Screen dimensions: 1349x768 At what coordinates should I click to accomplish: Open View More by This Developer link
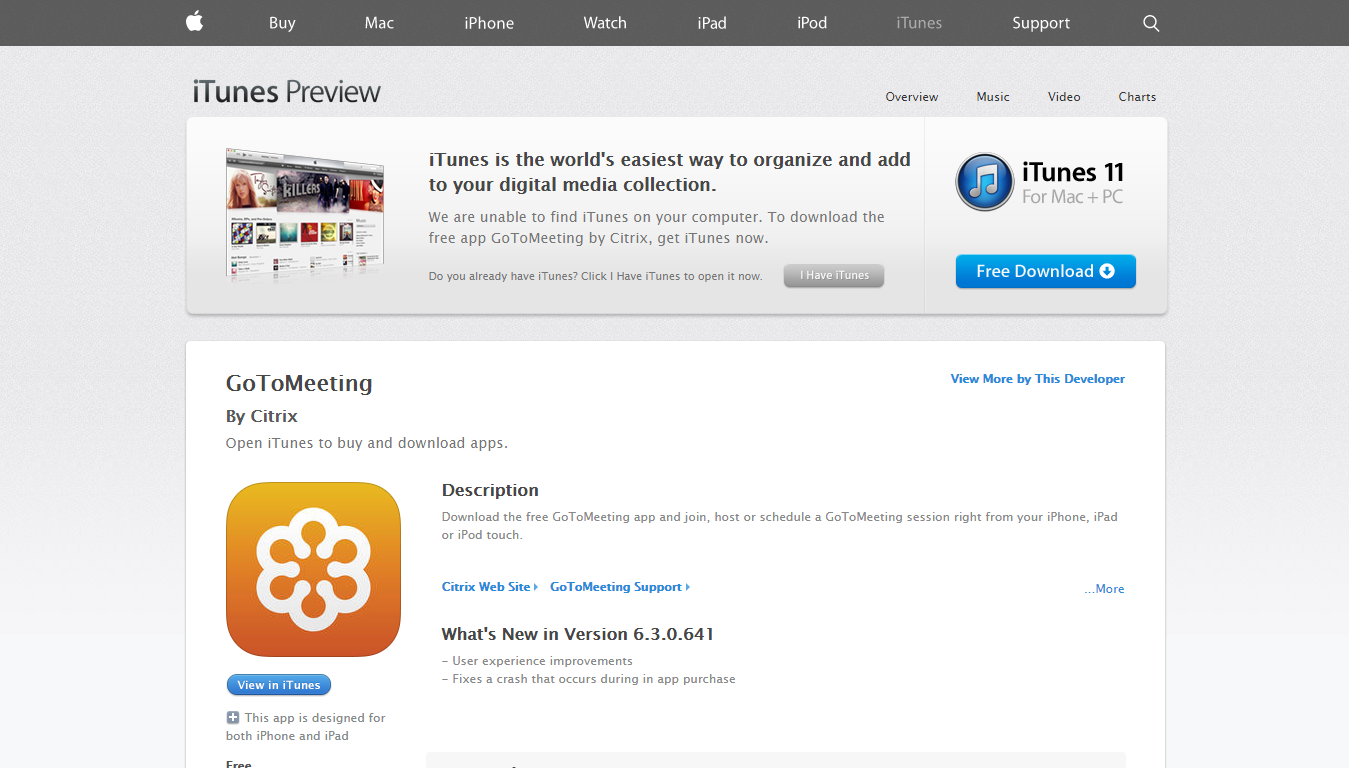pyautogui.click(x=1037, y=379)
